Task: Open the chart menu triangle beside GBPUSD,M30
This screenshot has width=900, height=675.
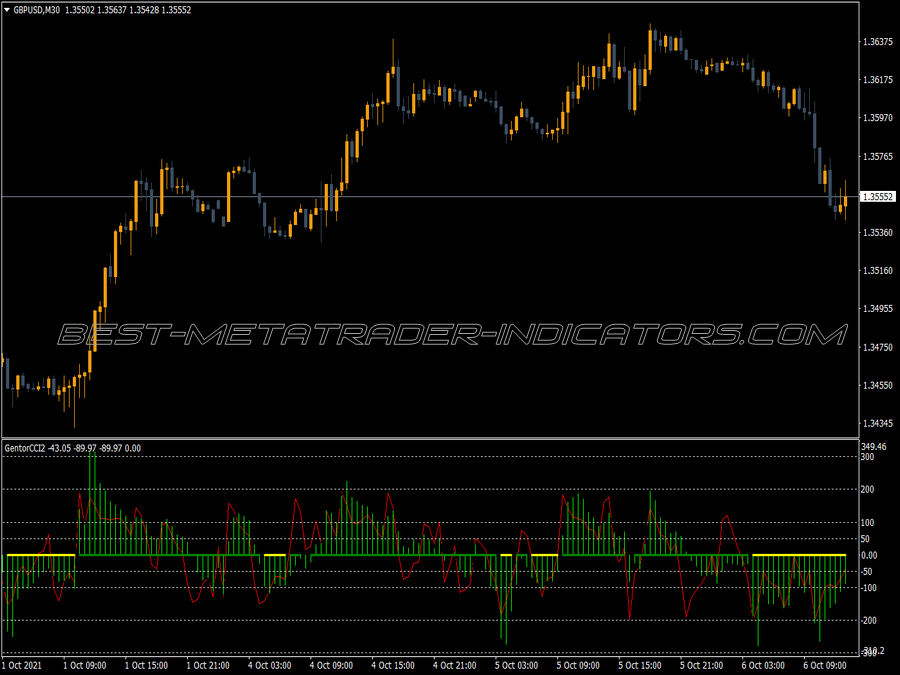Action: coord(7,10)
